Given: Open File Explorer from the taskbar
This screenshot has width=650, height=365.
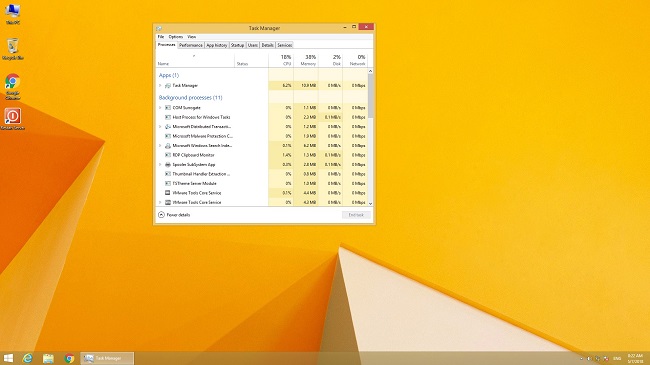Looking at the screenshot, I should pos(48,358).
